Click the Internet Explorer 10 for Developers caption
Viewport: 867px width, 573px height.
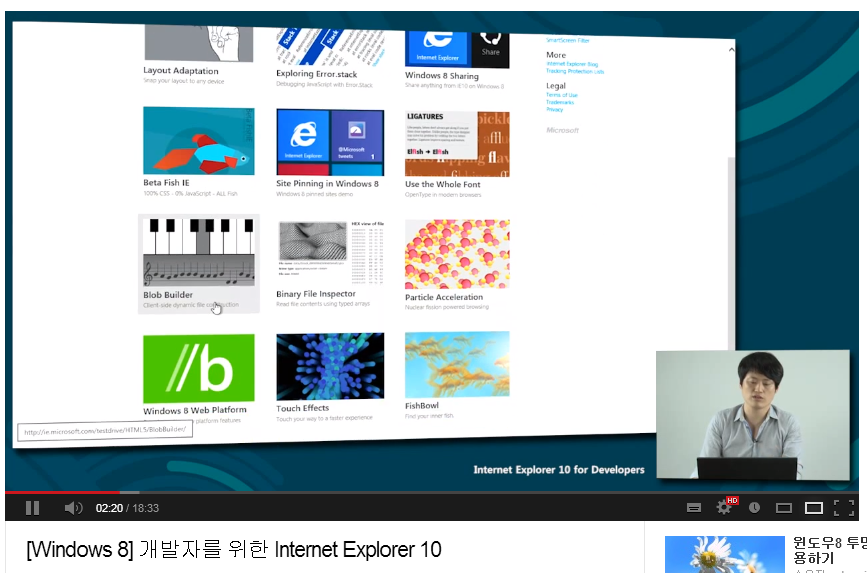558,470
